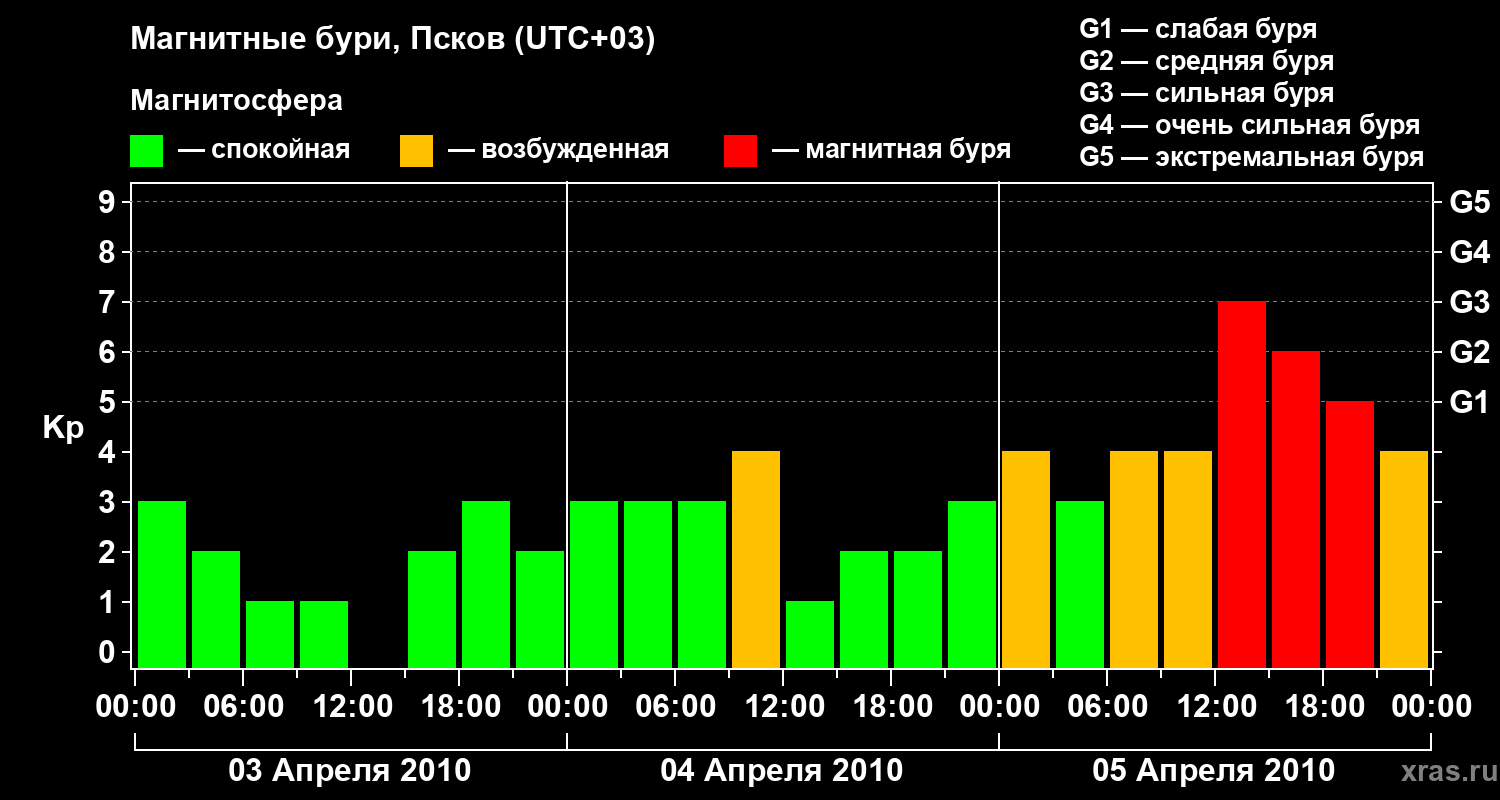
Task: Click the '— магнитная буря' legend label
Action: pyautogui.click(x=892, y=150)
